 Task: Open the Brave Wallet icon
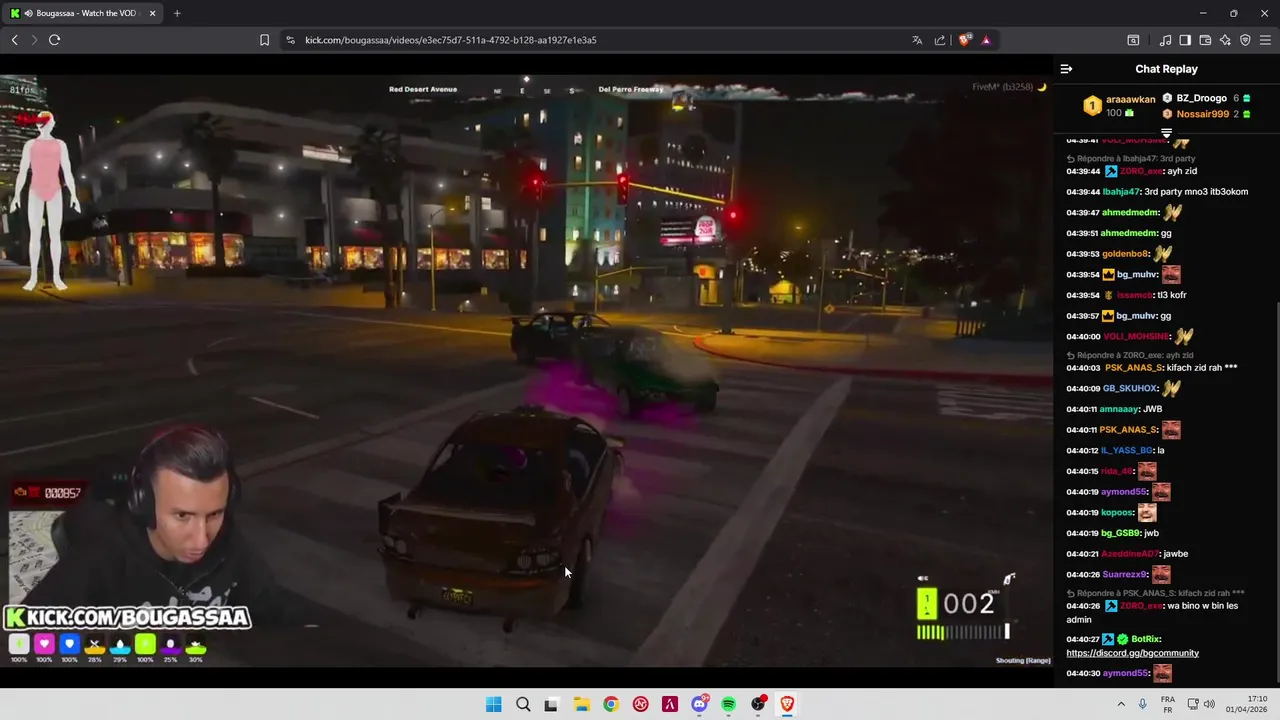click(1205, 40)
